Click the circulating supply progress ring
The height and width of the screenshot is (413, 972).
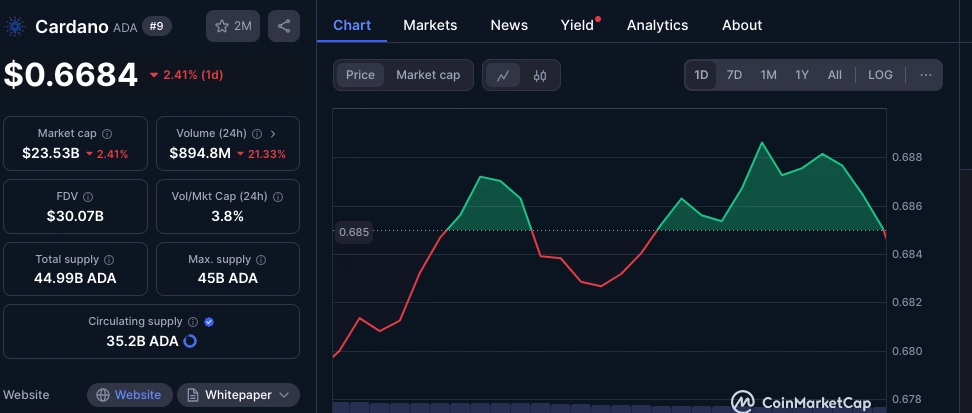tap(190, 341)
